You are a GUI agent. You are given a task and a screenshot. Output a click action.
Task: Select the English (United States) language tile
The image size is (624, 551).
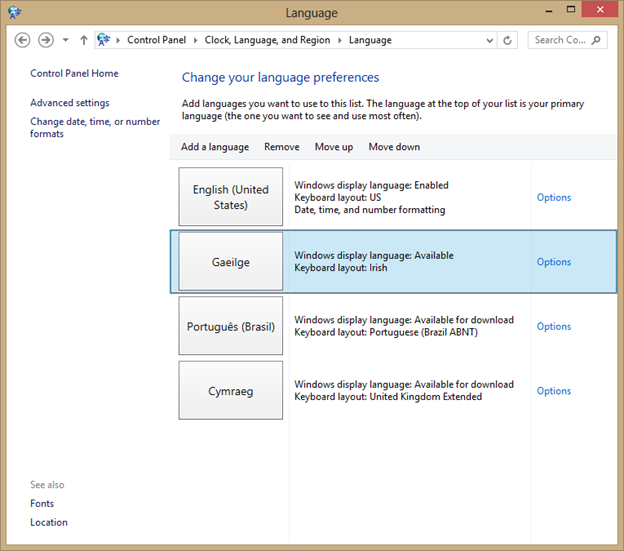[x=231, y=197]
